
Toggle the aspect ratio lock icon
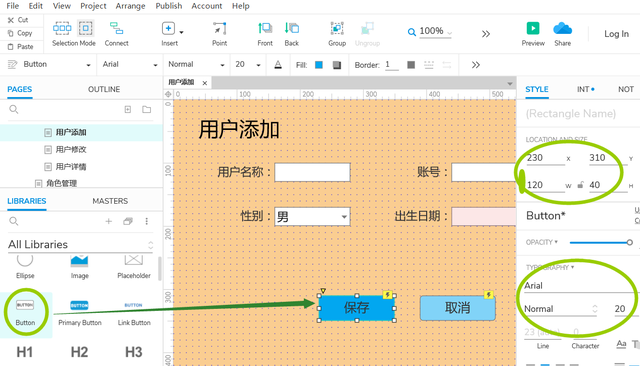tap(580, 185)
